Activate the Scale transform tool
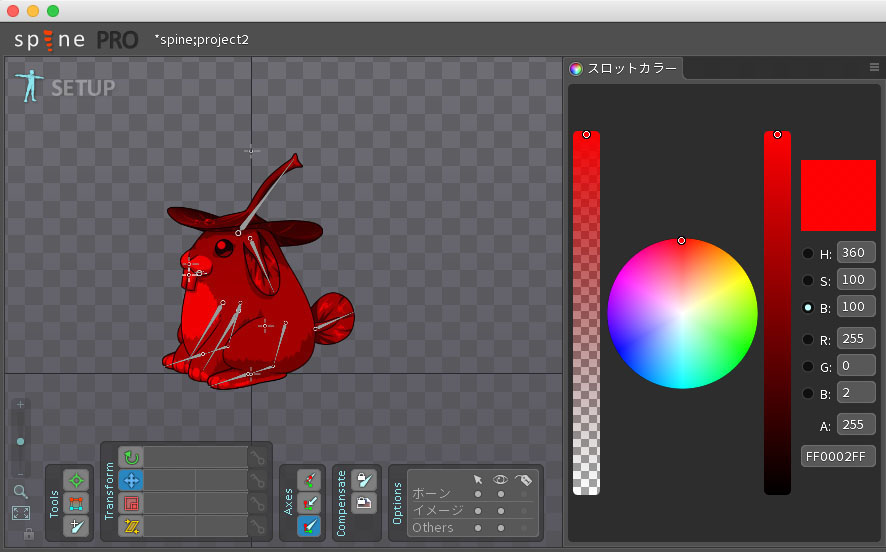886x552 pixels. [x=131, y=503]
